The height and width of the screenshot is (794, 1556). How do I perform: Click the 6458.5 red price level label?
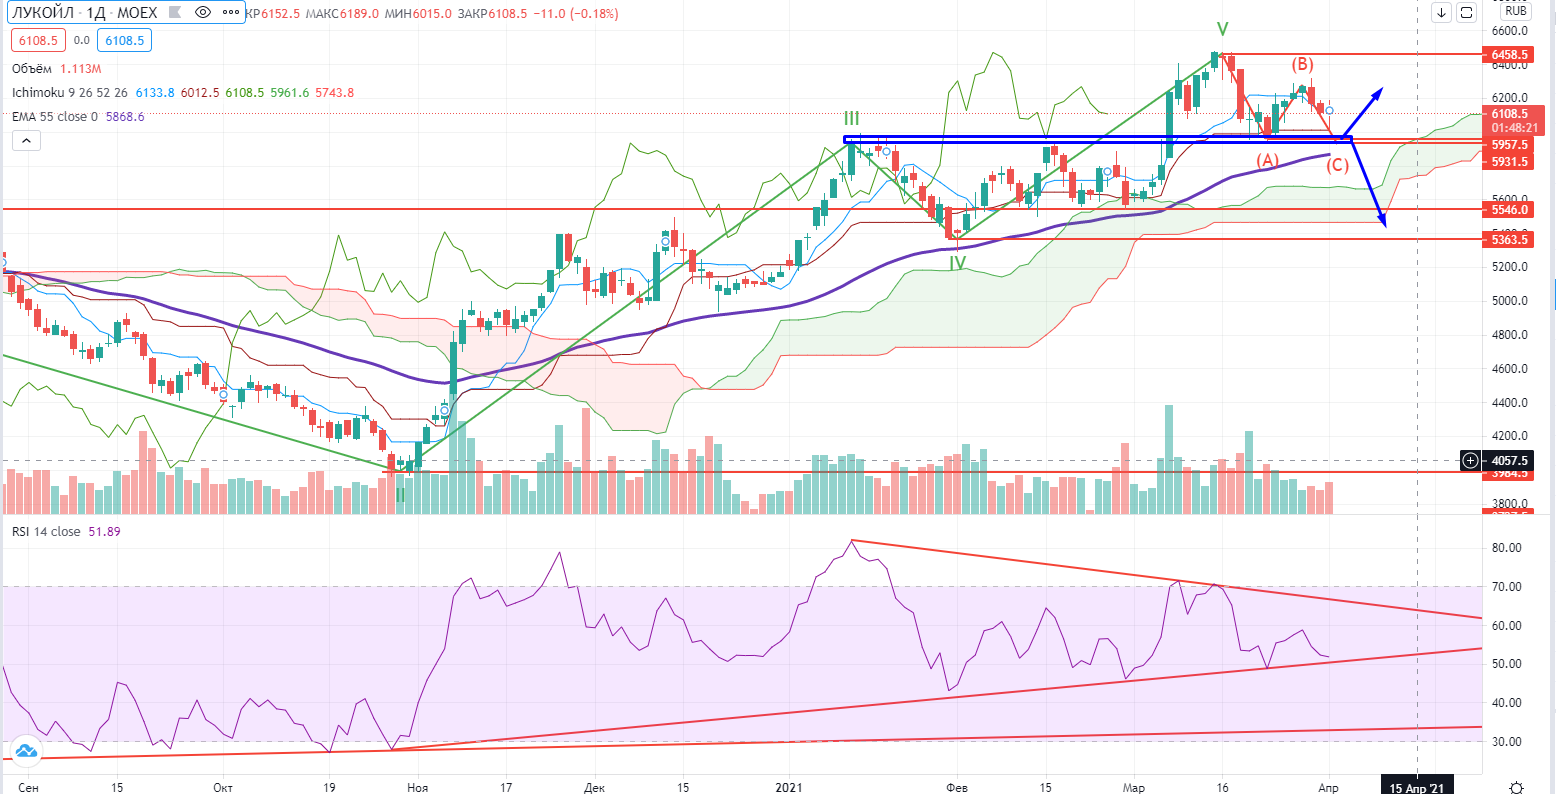(x=1509, y=55)
